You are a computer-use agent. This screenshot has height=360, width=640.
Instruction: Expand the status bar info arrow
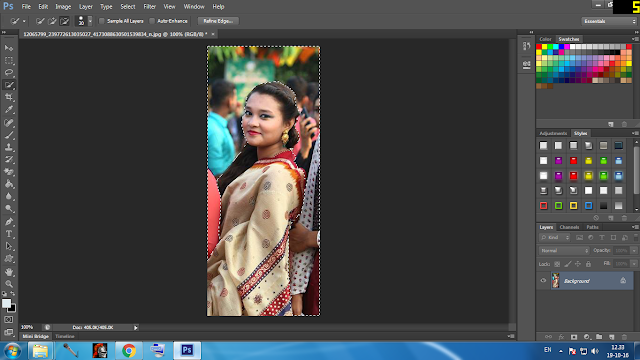click(x=136, y=327)
